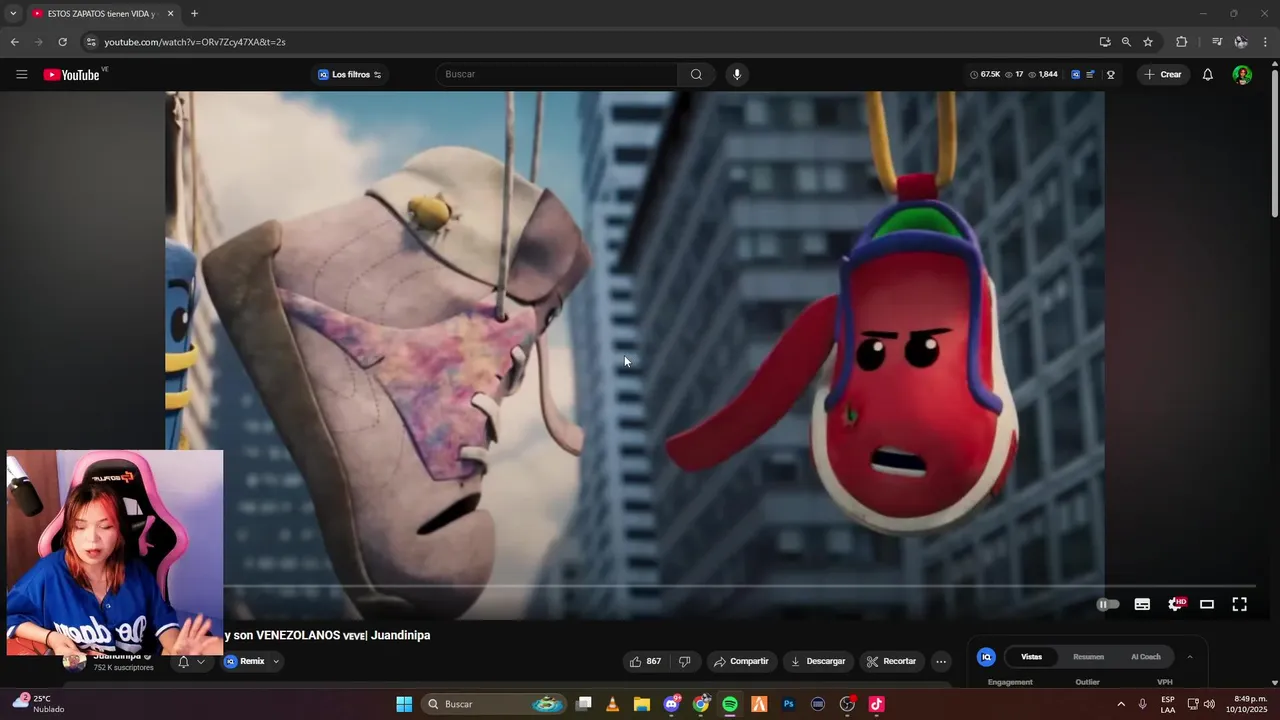1280x720 pixels.
Task: Open the 25°C Nublado weather widget
Action: [x=38, y=704]
